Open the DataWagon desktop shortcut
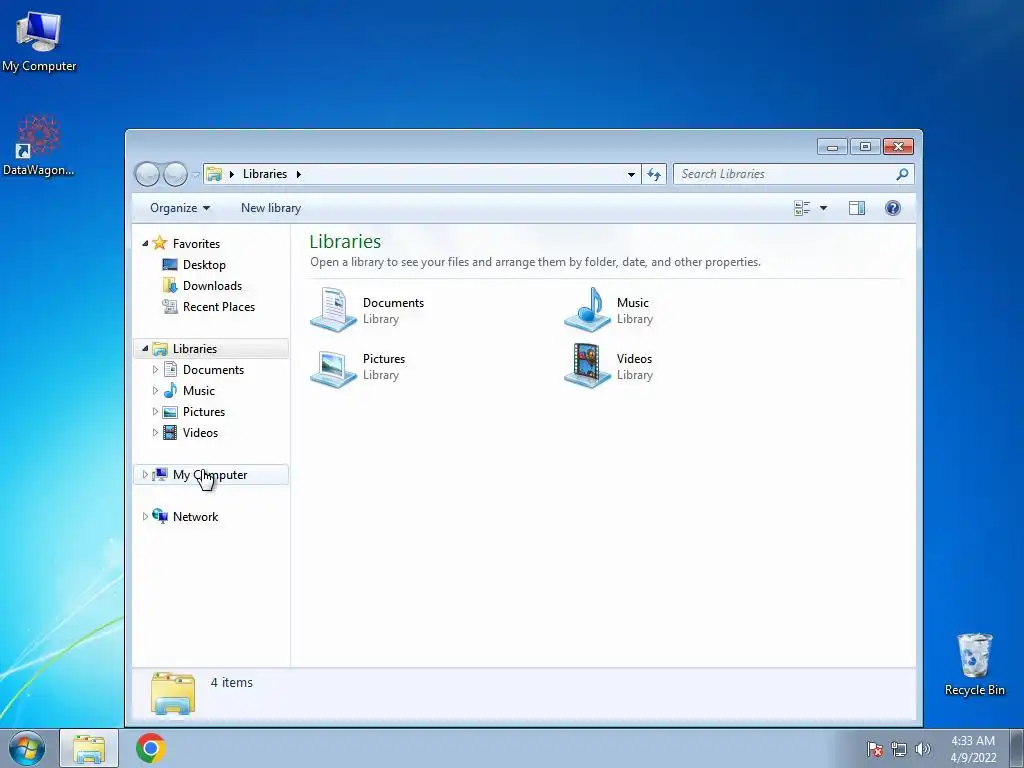Viewport: 1024px width, 768px height. point(39,146)
